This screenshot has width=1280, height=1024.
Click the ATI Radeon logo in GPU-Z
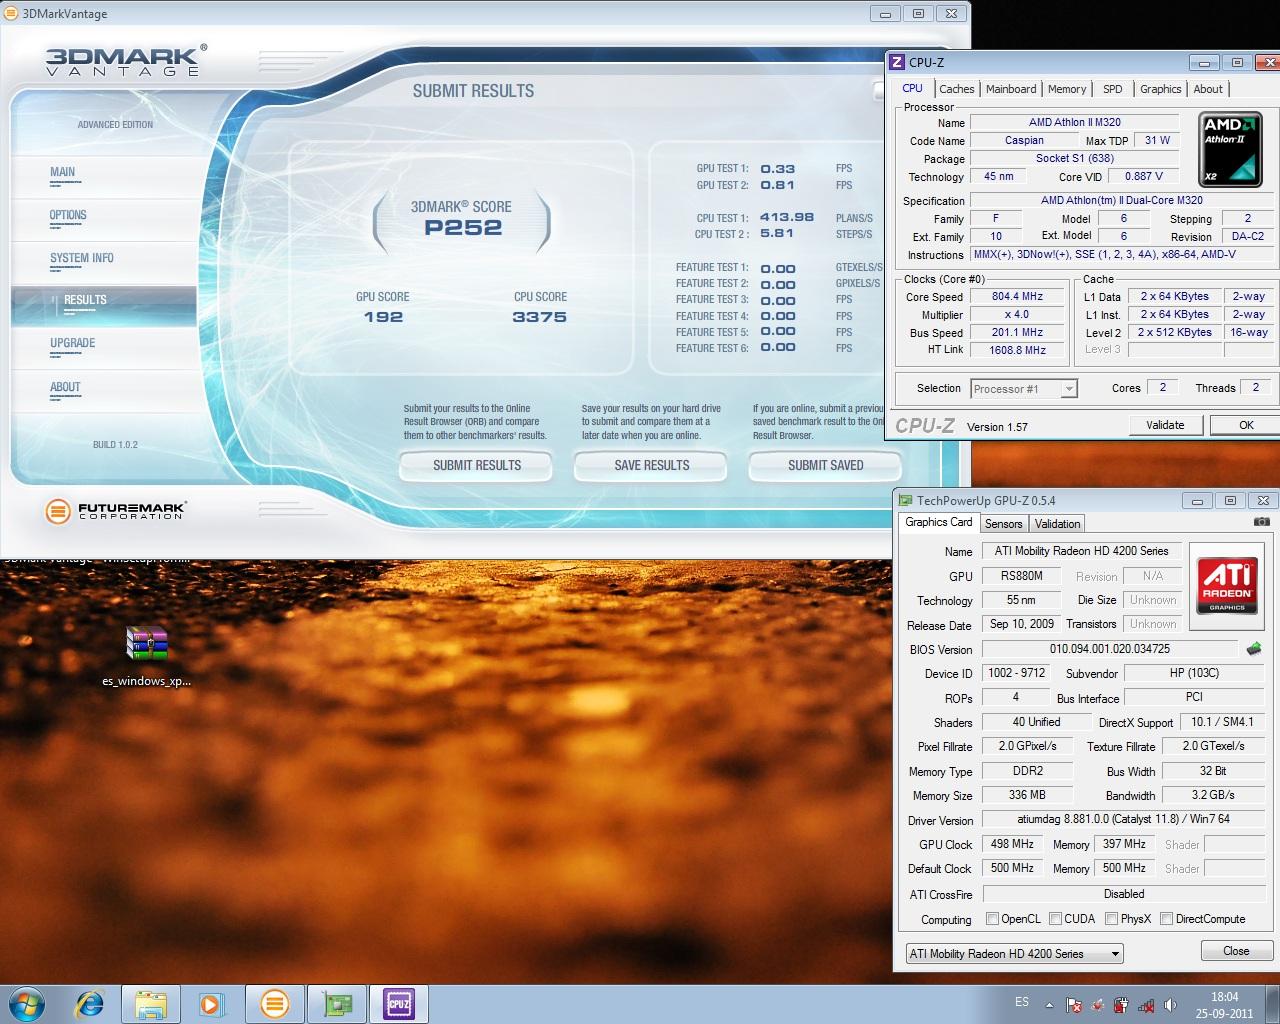(x=1227, y=586)
